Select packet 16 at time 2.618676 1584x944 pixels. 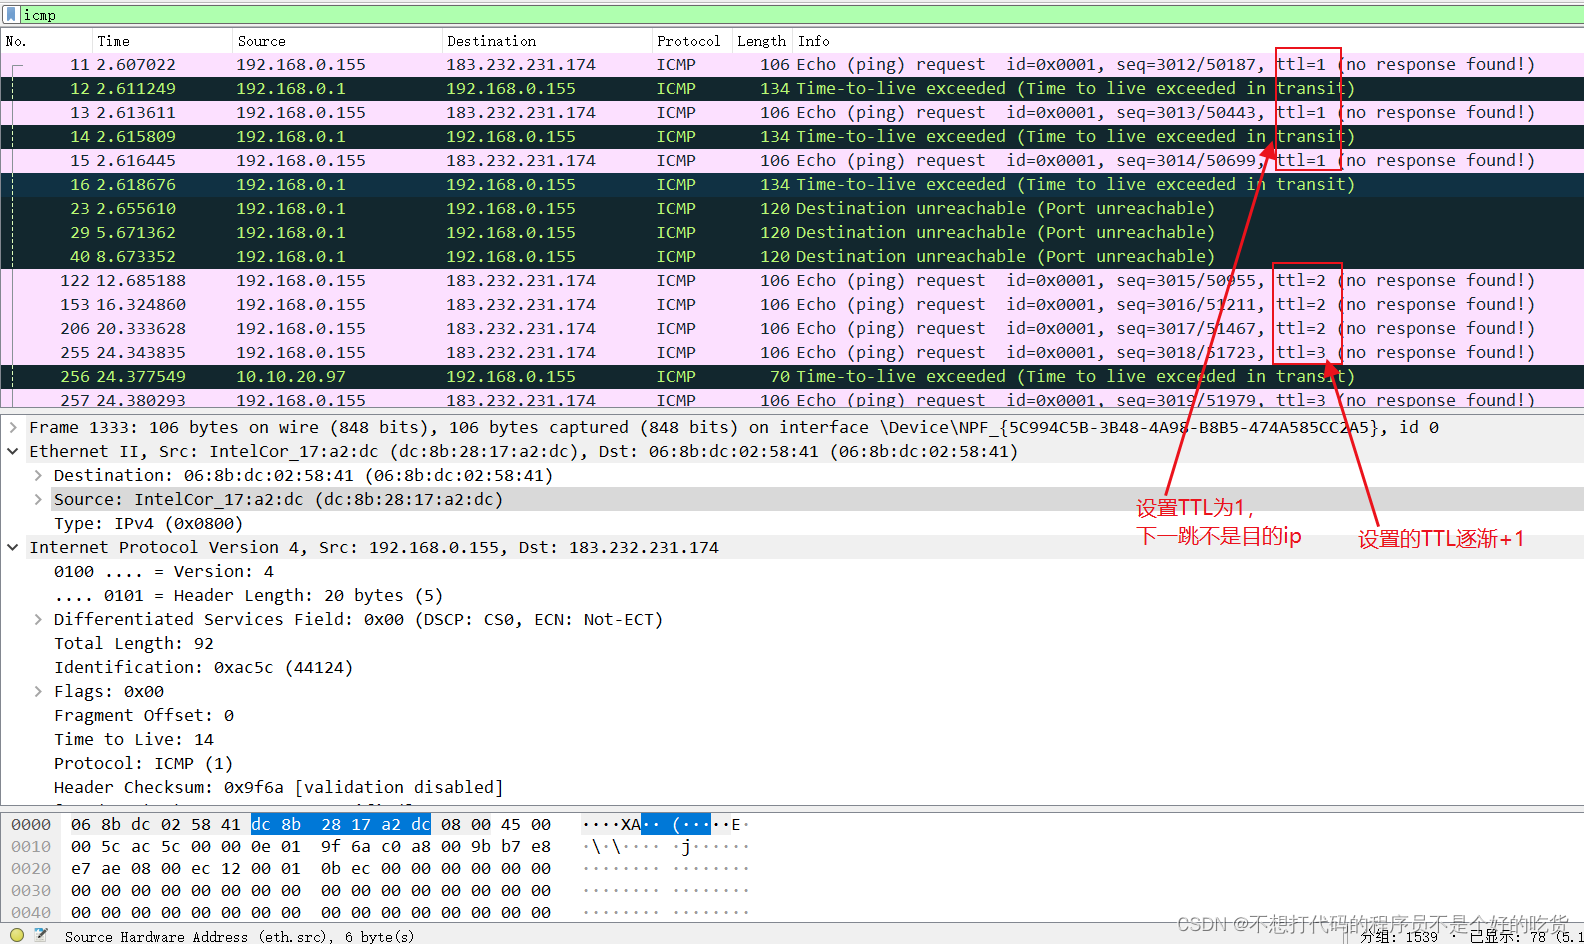(x=792, y=184)
